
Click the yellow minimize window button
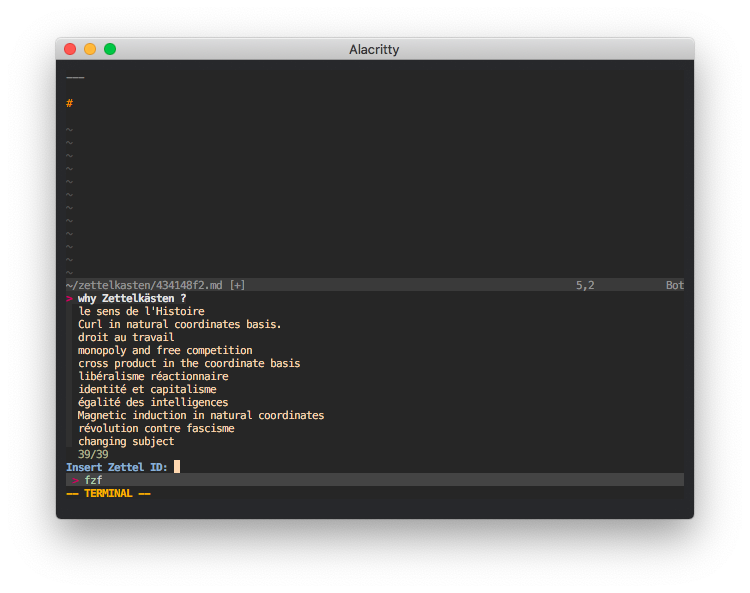pyautogui.click(x=90, y=49)
